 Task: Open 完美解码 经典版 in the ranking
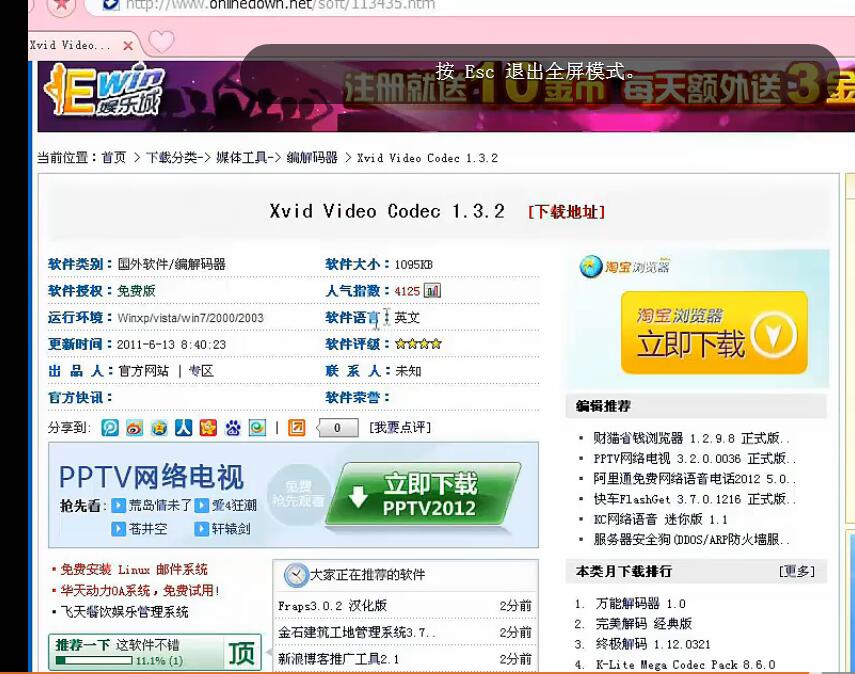click(x=643, y=623)
